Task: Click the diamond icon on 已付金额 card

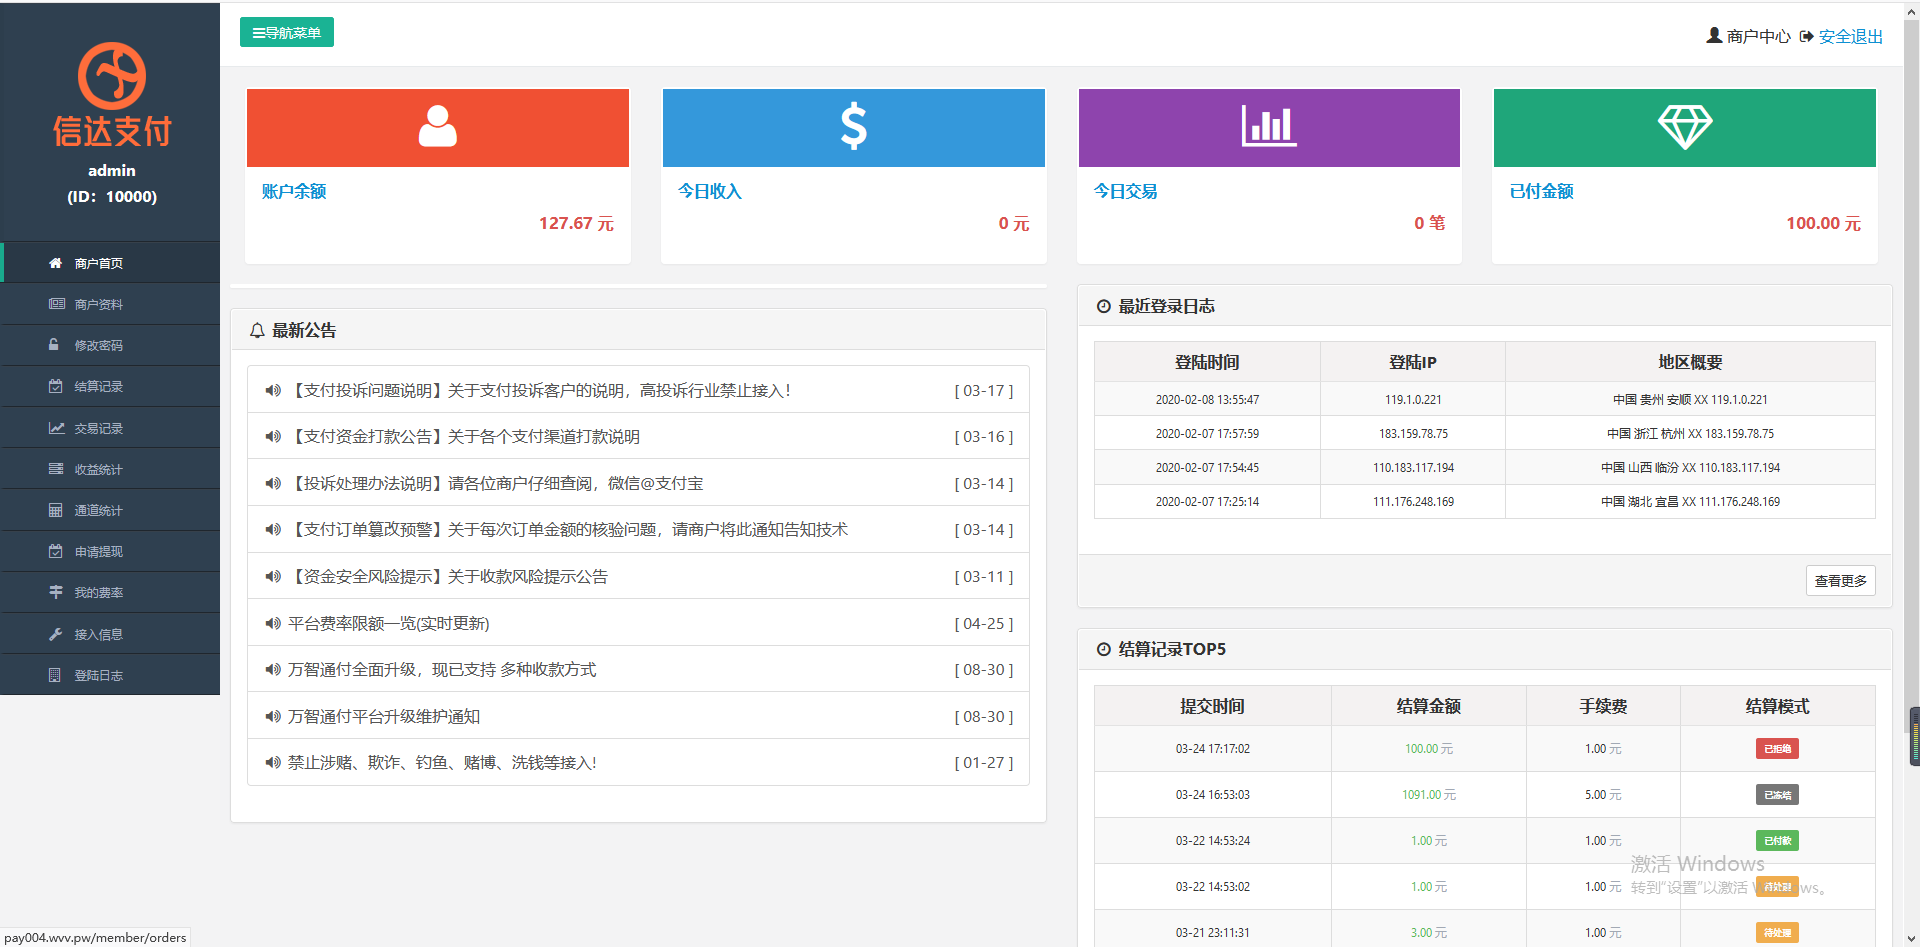Action: point(1685,127)
